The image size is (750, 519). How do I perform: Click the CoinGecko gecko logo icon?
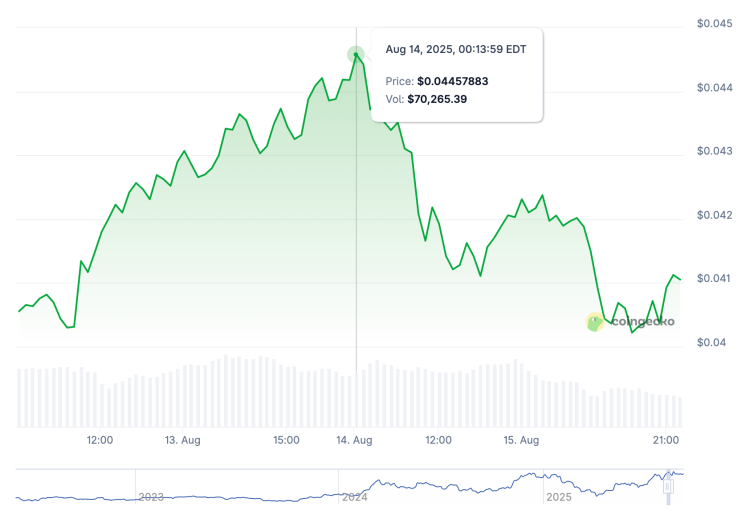[595, 322]
